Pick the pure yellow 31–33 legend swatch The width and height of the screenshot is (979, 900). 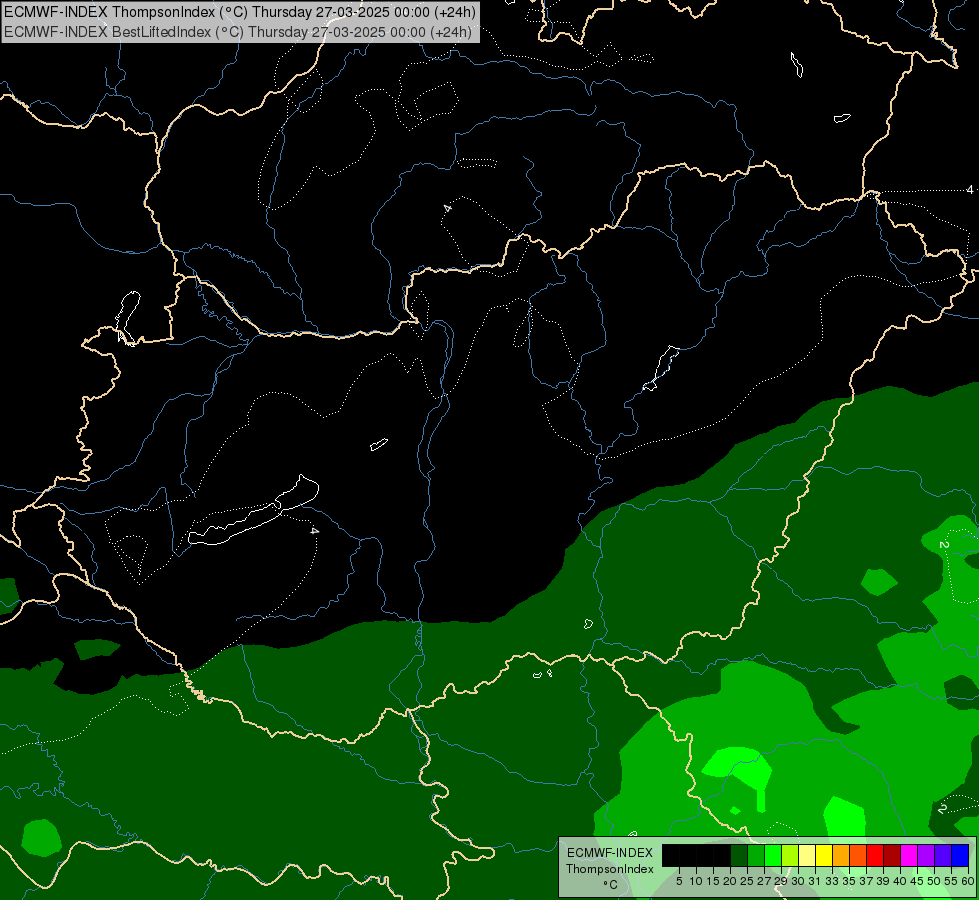click(824, 855)
